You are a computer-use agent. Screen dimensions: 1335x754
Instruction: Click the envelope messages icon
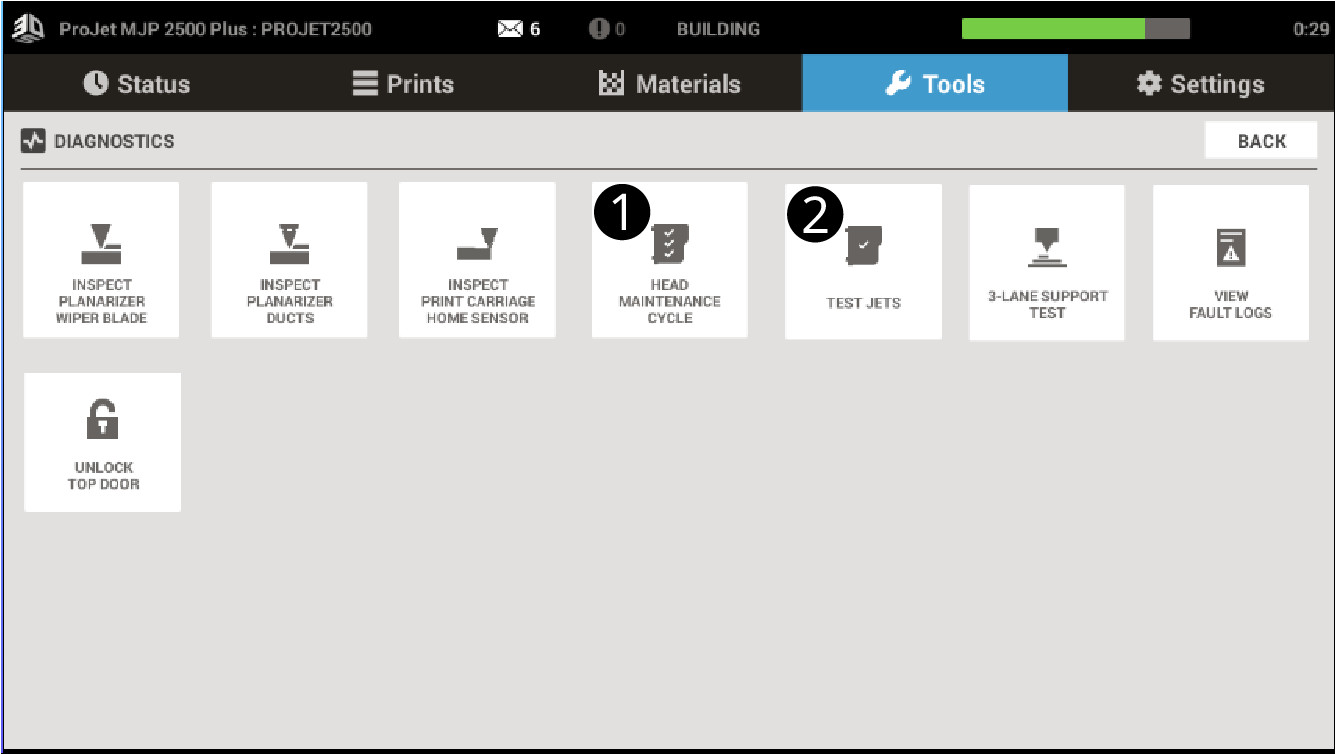click(510, 29)
